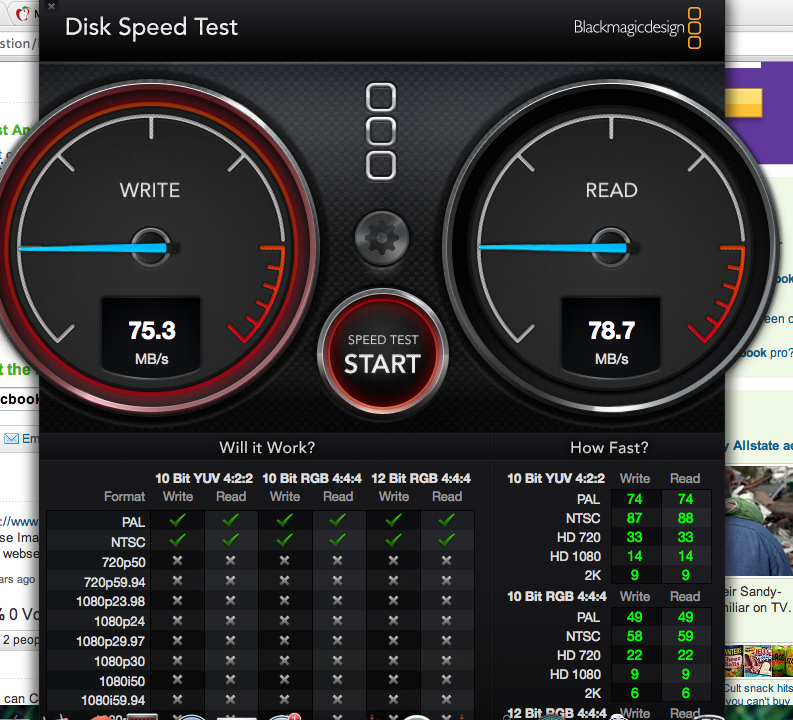Click the 1080i59.94 format row label
The width and height of the screenshot is (793, 720).
pyautogui.click(x=113, y=701)
